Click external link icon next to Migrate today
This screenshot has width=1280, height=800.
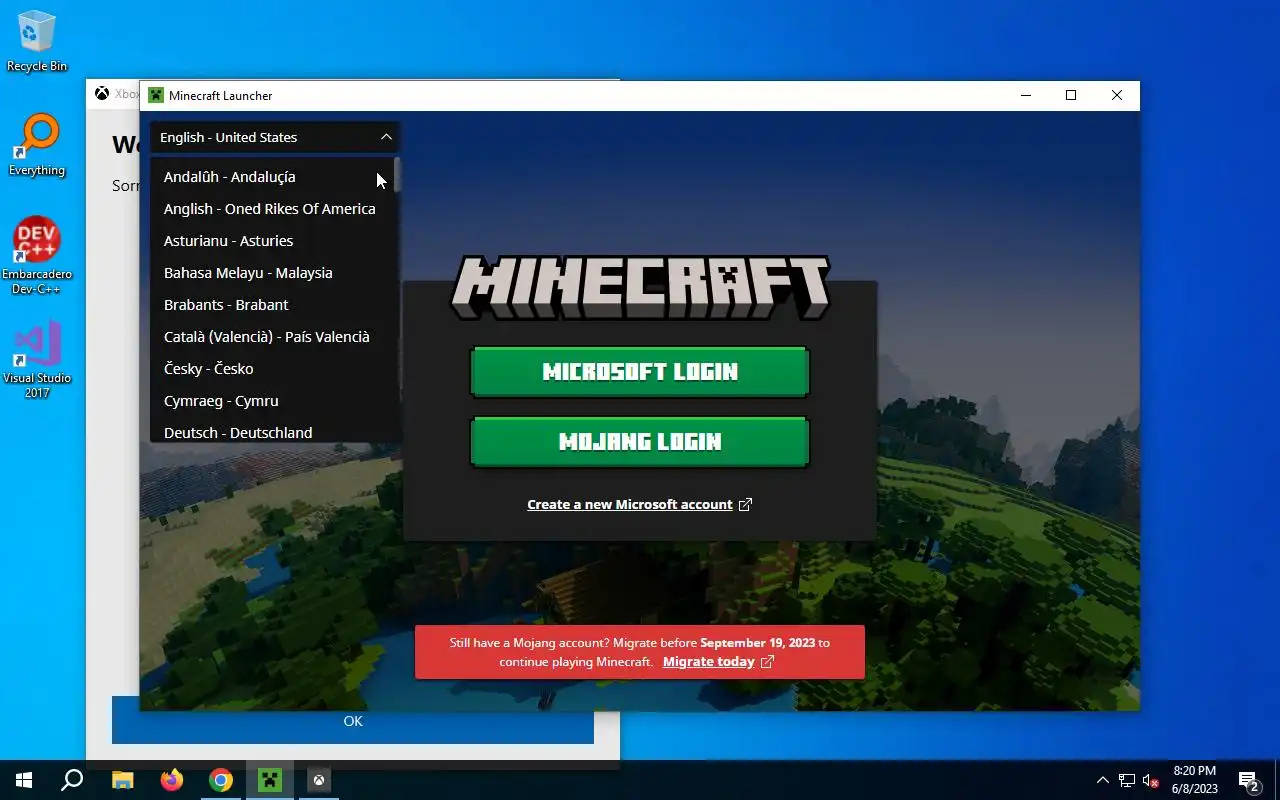coord(767,662)
